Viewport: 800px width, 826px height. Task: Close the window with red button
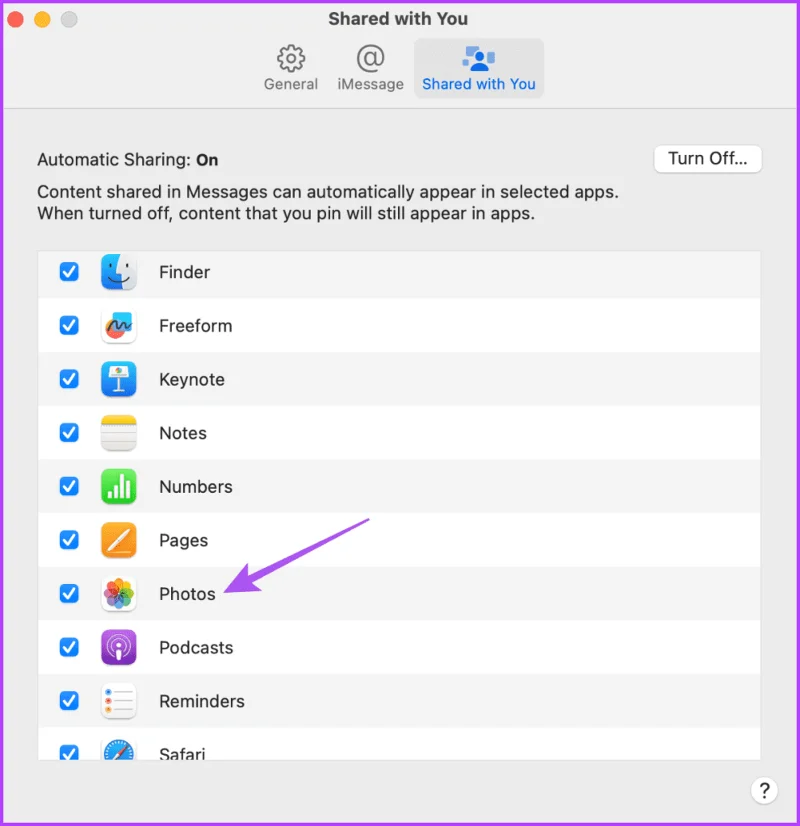[15, 19]
